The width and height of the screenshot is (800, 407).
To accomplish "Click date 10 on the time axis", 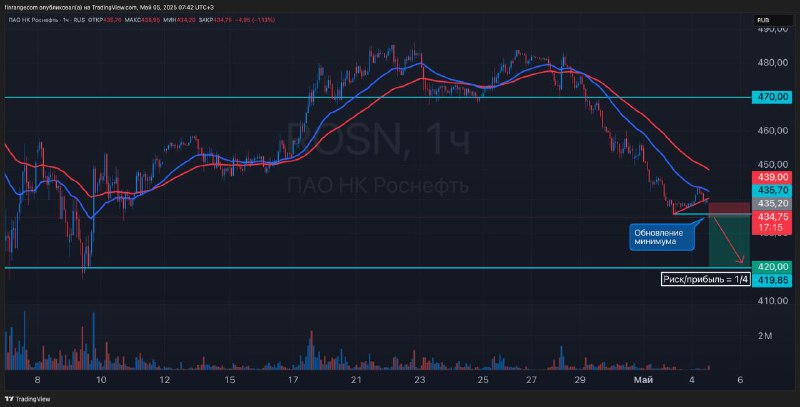I will pos(101,380).
